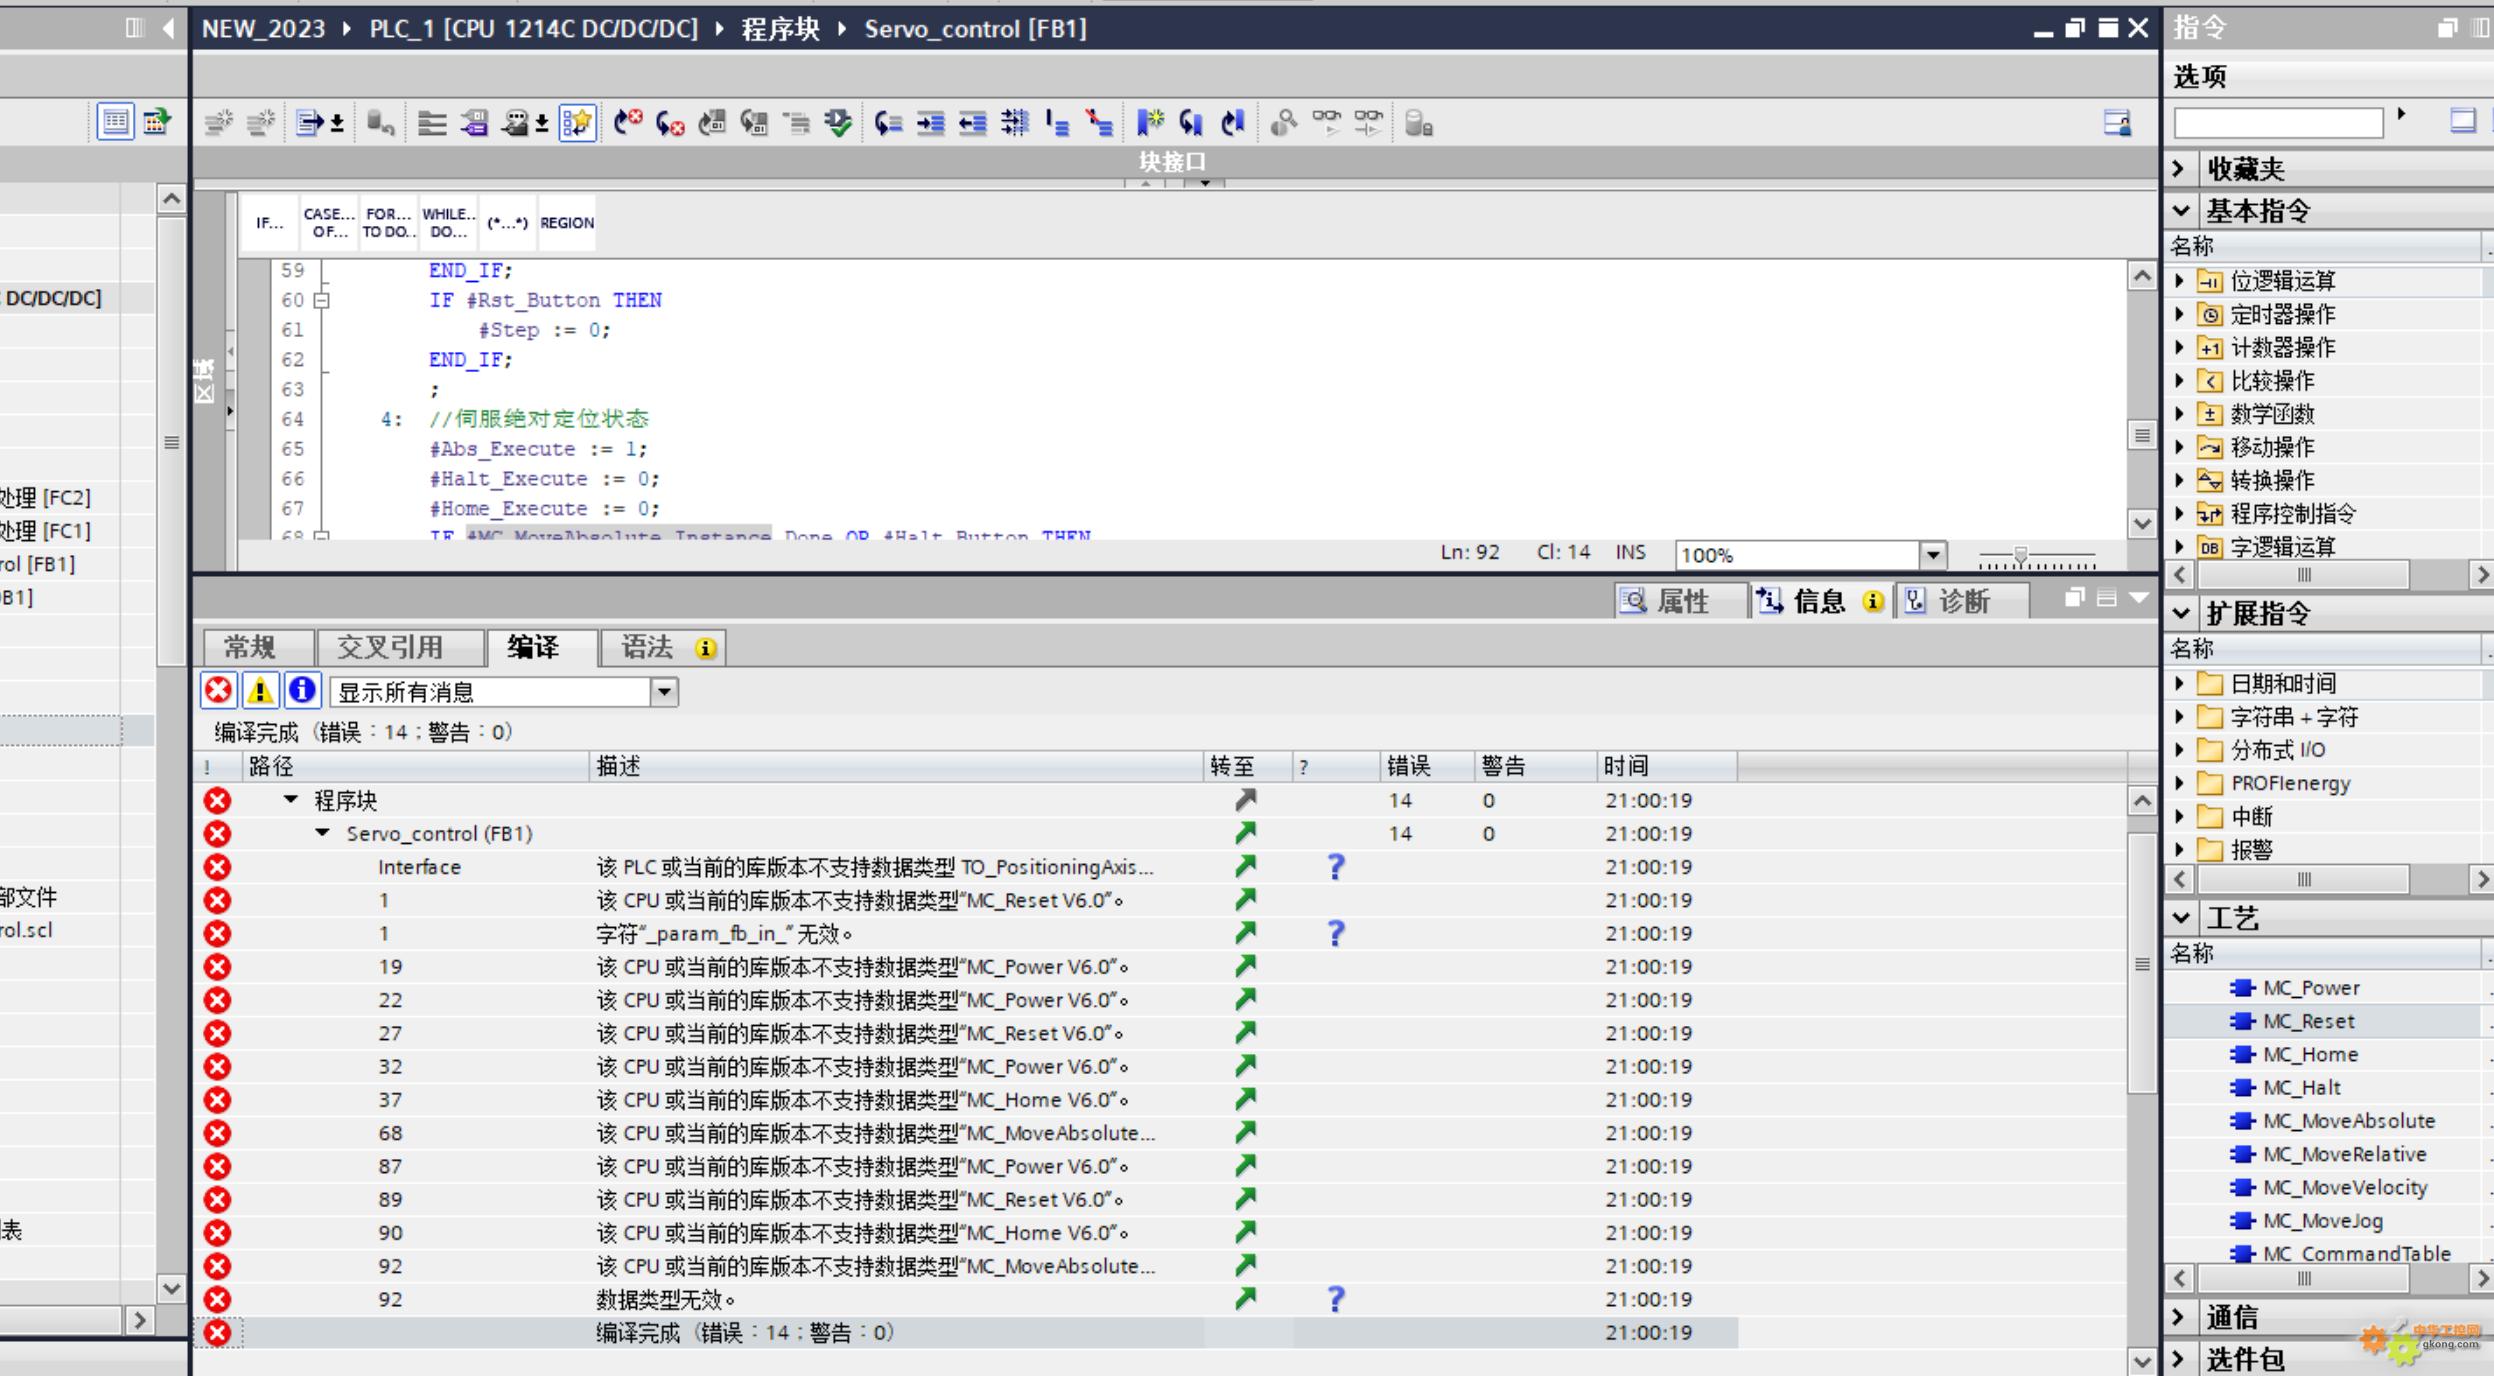Expand the 选件包 section
2494x1376 pixels.
pyautogui.click(x=2180, y=1359)
